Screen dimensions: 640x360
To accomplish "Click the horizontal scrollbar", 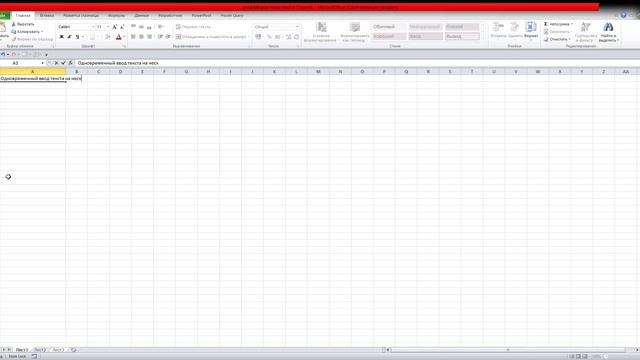I will (508, 350).
